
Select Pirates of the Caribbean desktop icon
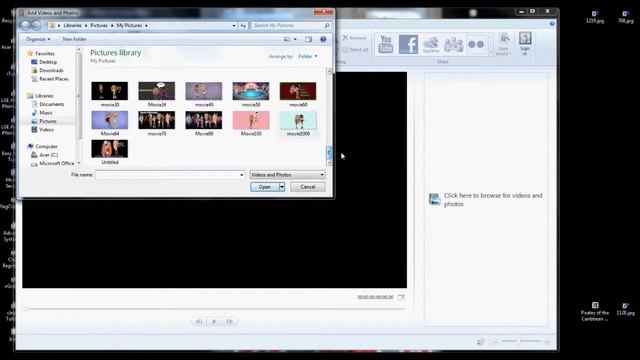(595, 312)
